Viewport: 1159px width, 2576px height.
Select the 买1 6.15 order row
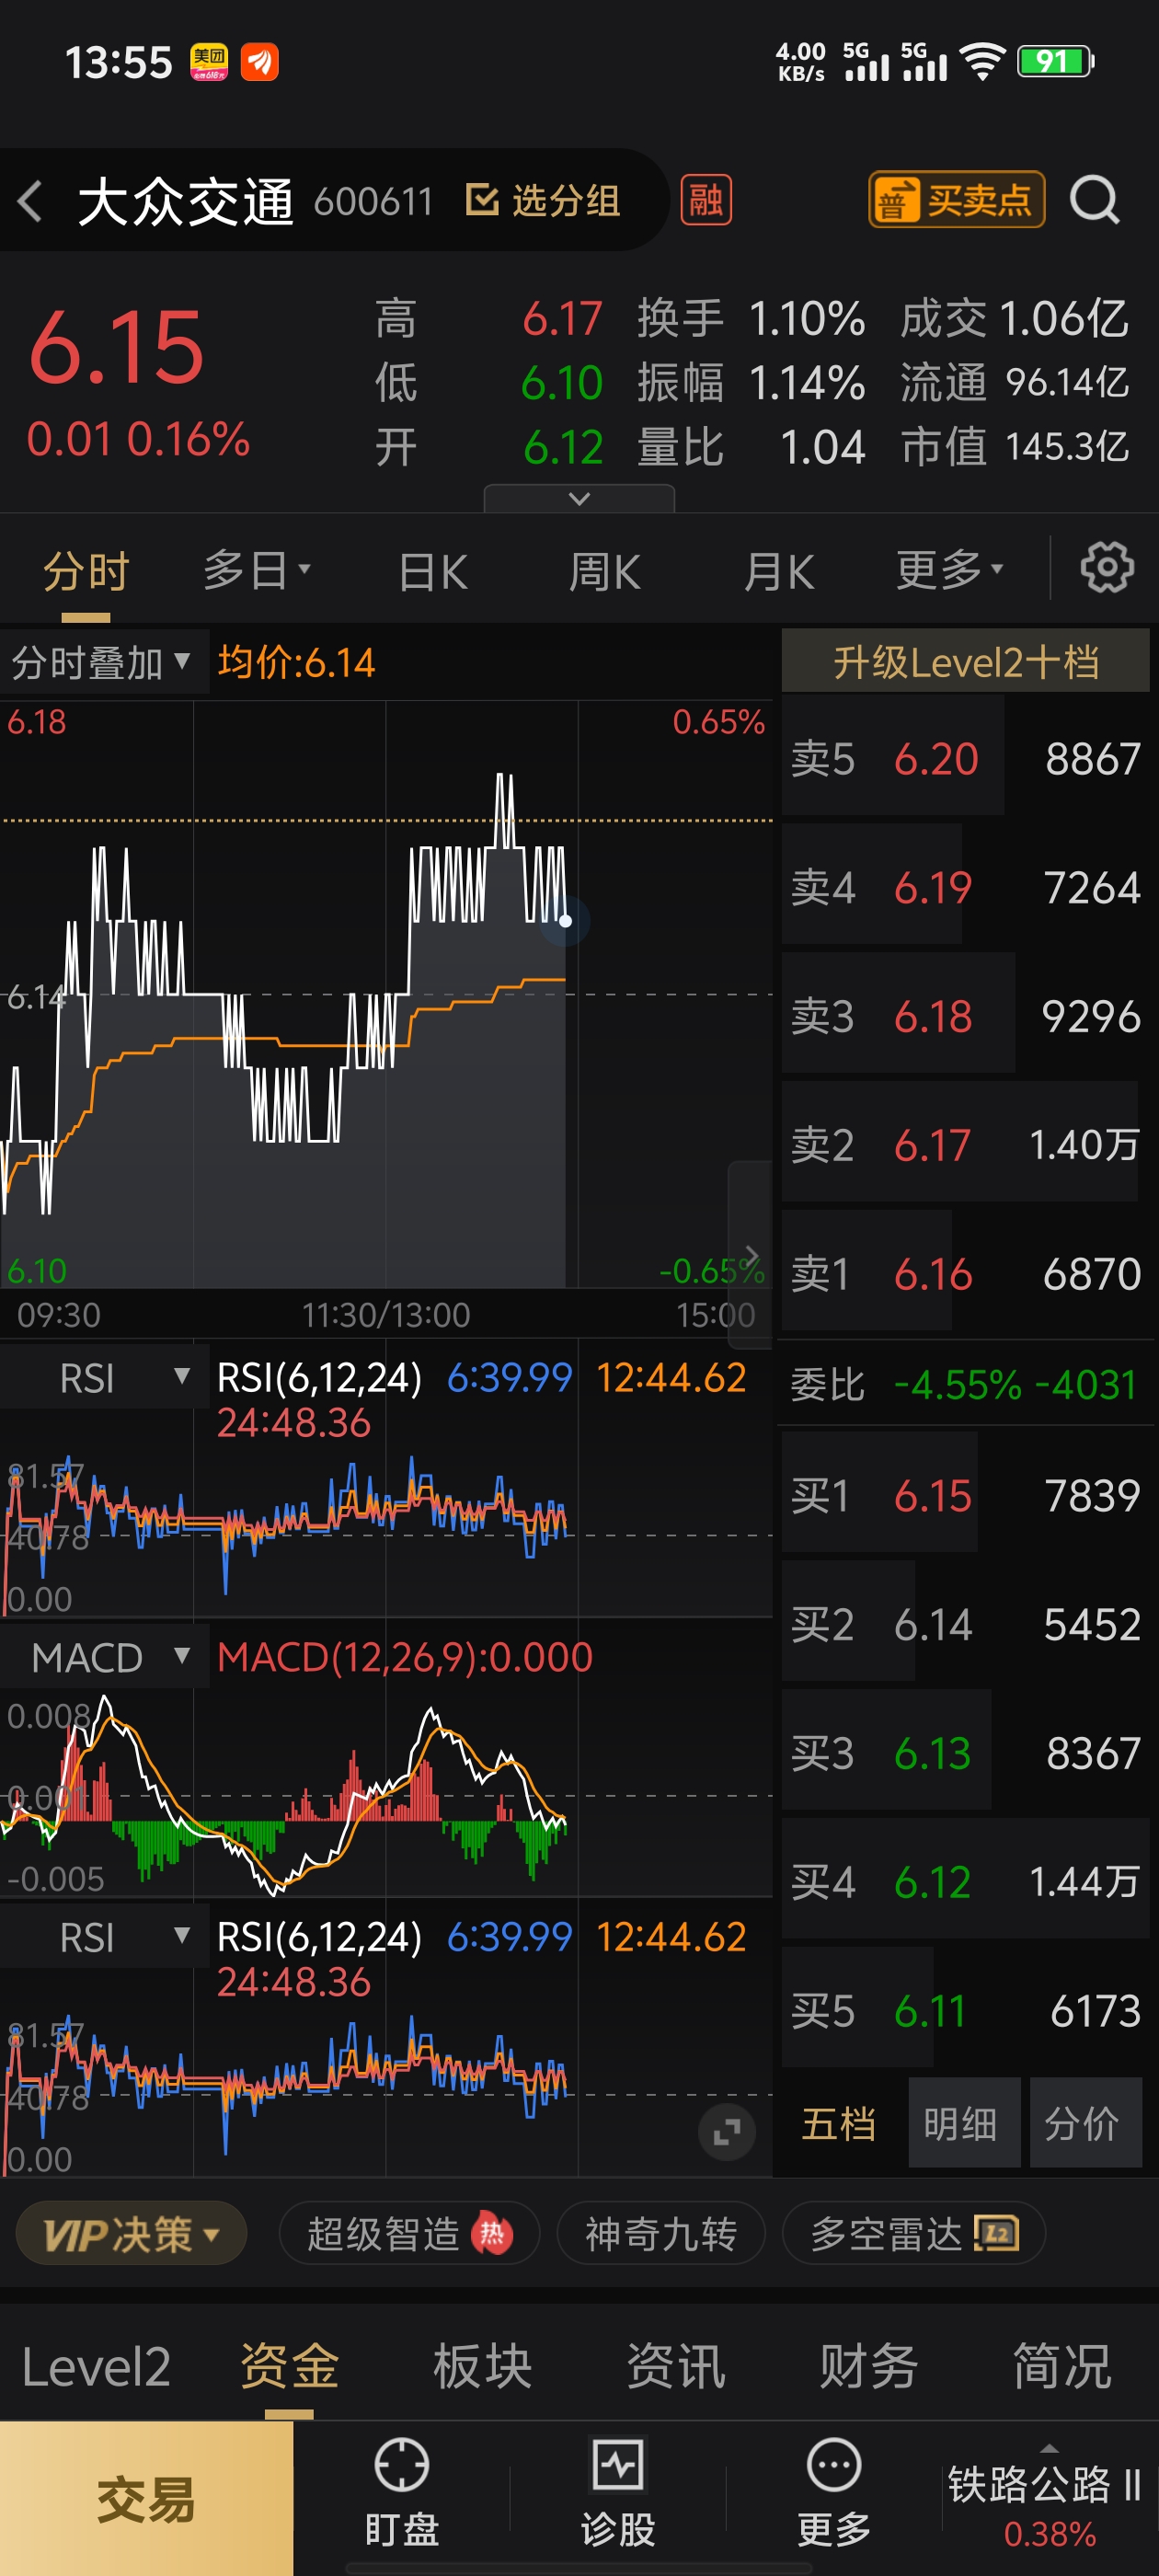(966, 1495)
